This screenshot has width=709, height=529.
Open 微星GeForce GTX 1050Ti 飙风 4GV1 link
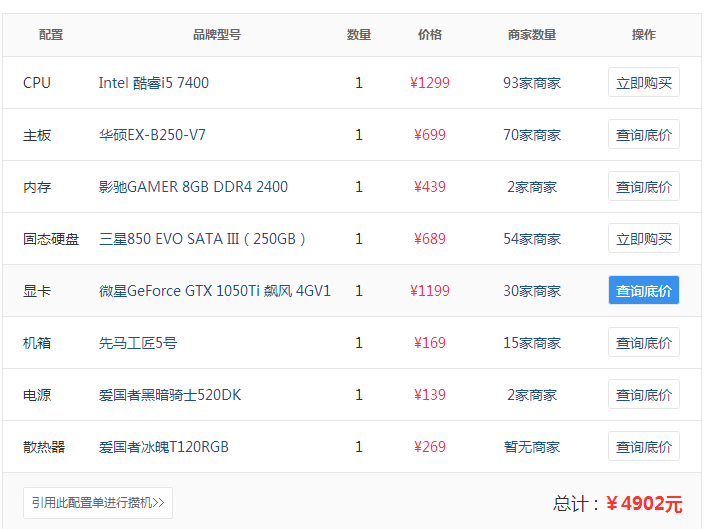(215, 291)
